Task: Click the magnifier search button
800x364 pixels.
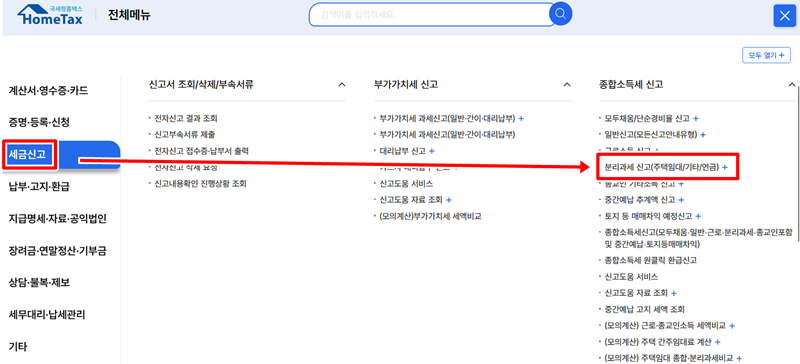Action: point(560,14)
